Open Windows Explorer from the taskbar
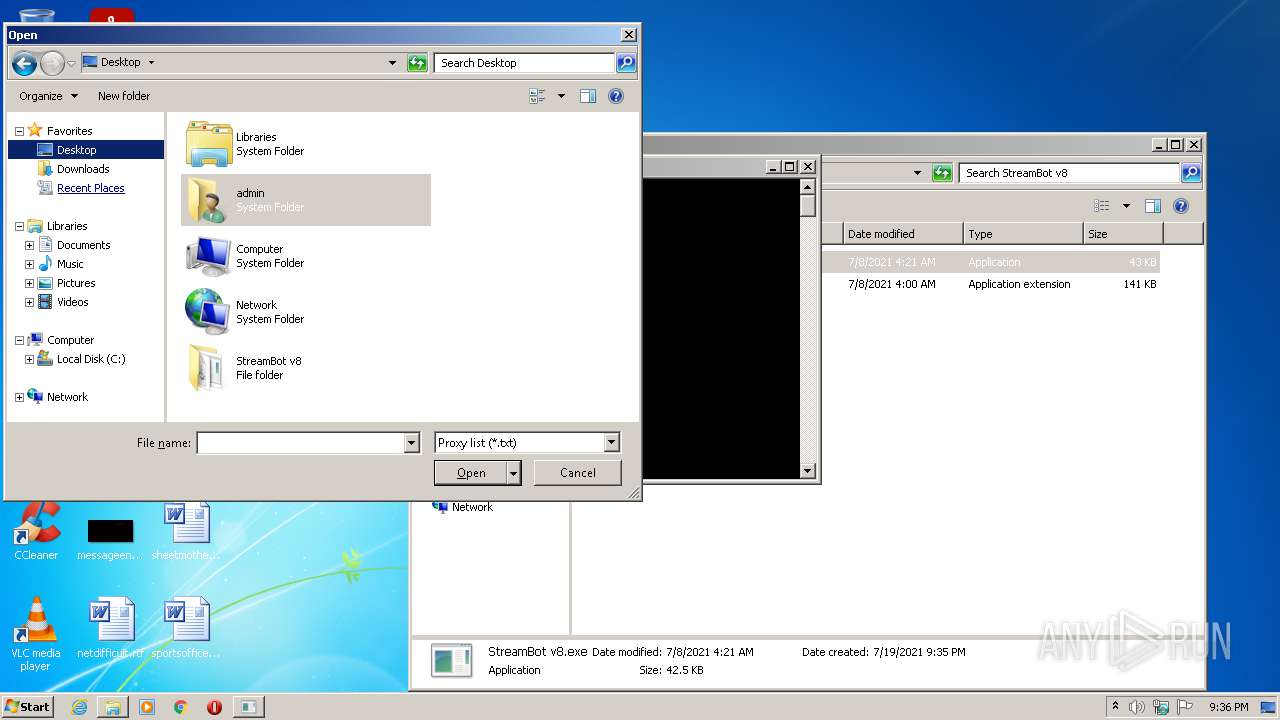Image resolution: width=1280 pixels, height=720 pixels. point(113,707)
